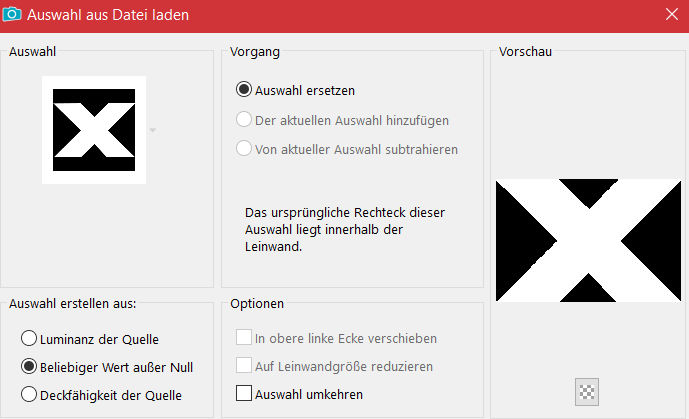689x419 pixels.
Task: Check Auf Leinwandgröße reduzieren
Action: (244, 366)
